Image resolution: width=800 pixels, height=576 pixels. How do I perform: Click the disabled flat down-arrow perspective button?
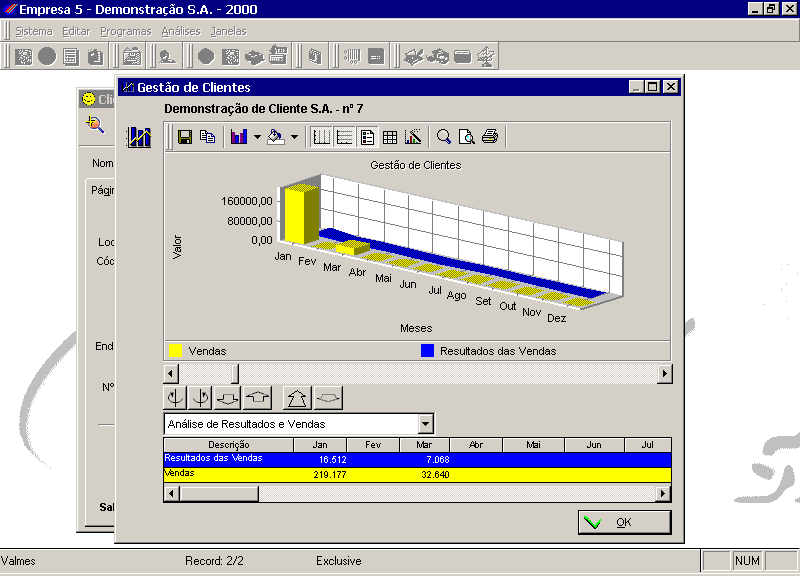(328, 398)
